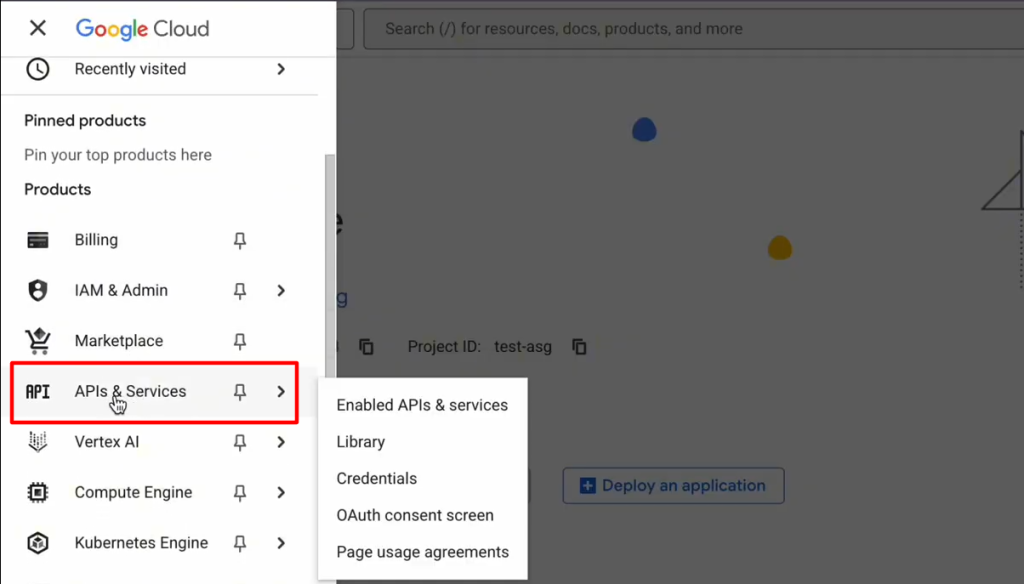Expand the Compute Engine submenu chevron

tap(281, 493)
